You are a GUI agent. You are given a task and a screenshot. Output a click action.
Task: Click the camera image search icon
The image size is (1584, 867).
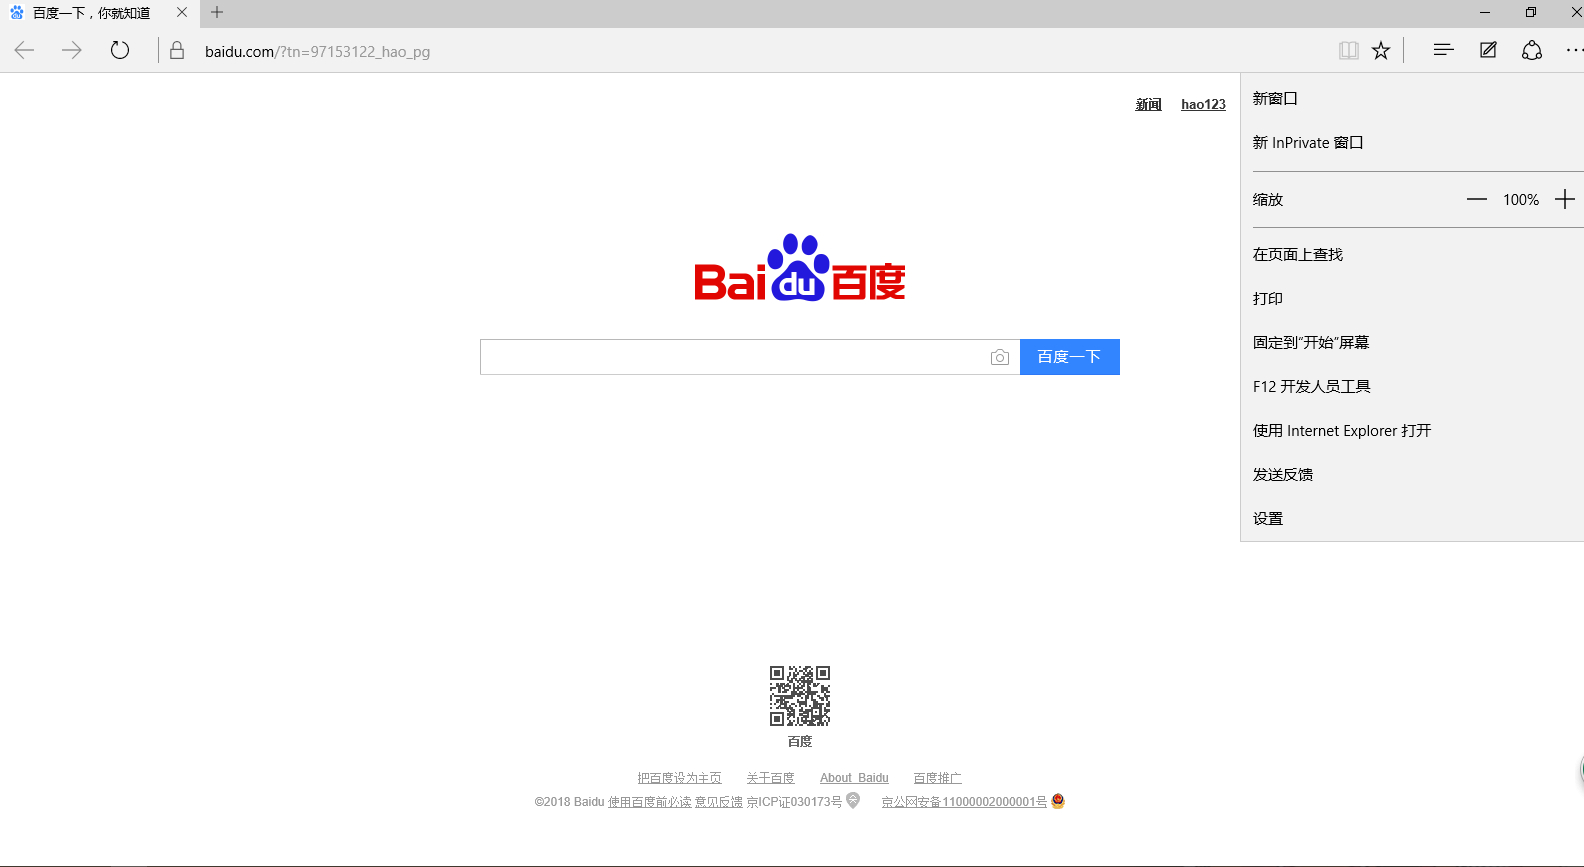(999, 357)
